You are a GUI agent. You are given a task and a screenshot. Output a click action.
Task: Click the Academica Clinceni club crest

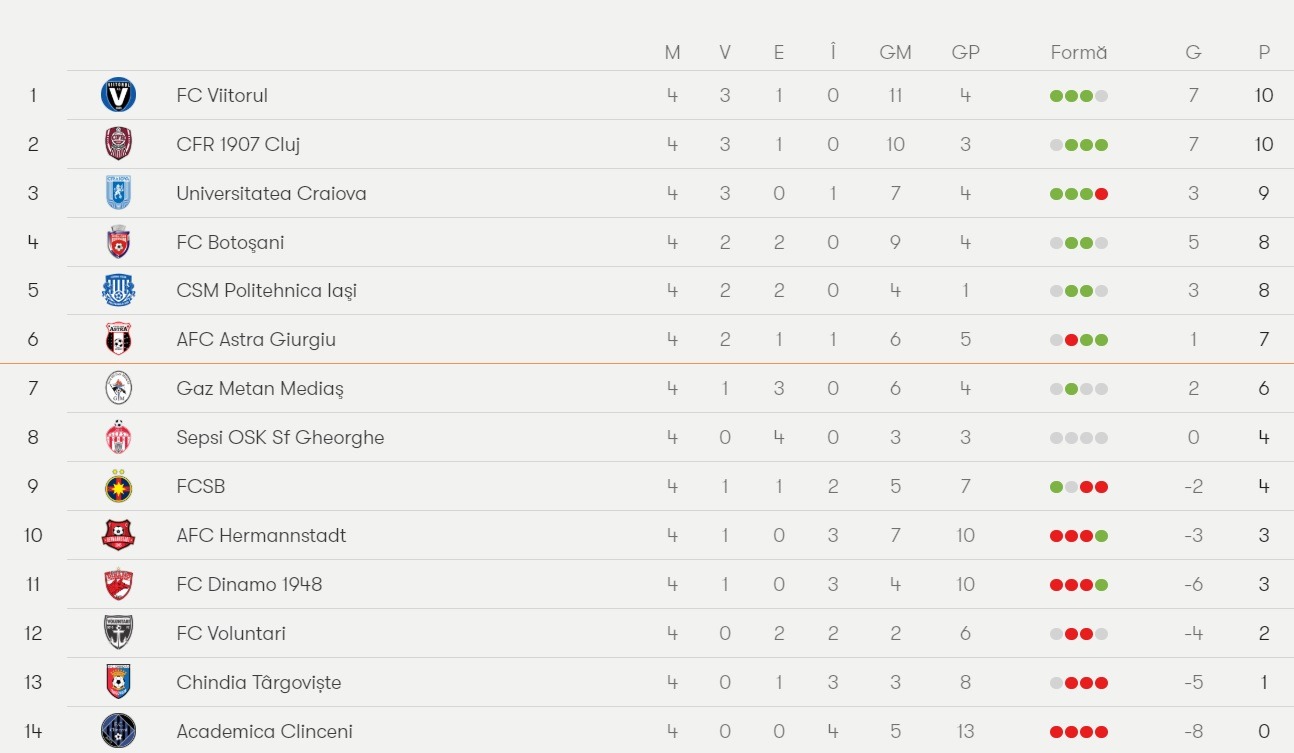[x=118, y=731]
